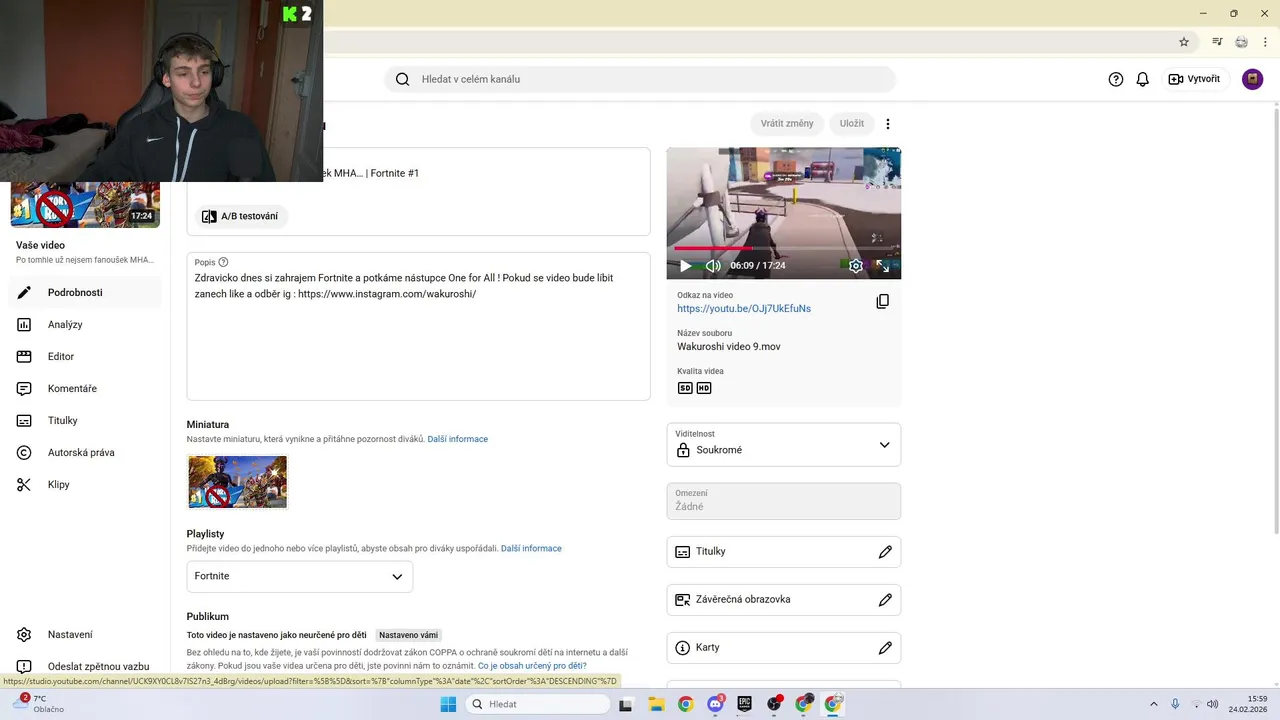
Task: Edit Titulky with the pencil icon
Action: point(885,552)
